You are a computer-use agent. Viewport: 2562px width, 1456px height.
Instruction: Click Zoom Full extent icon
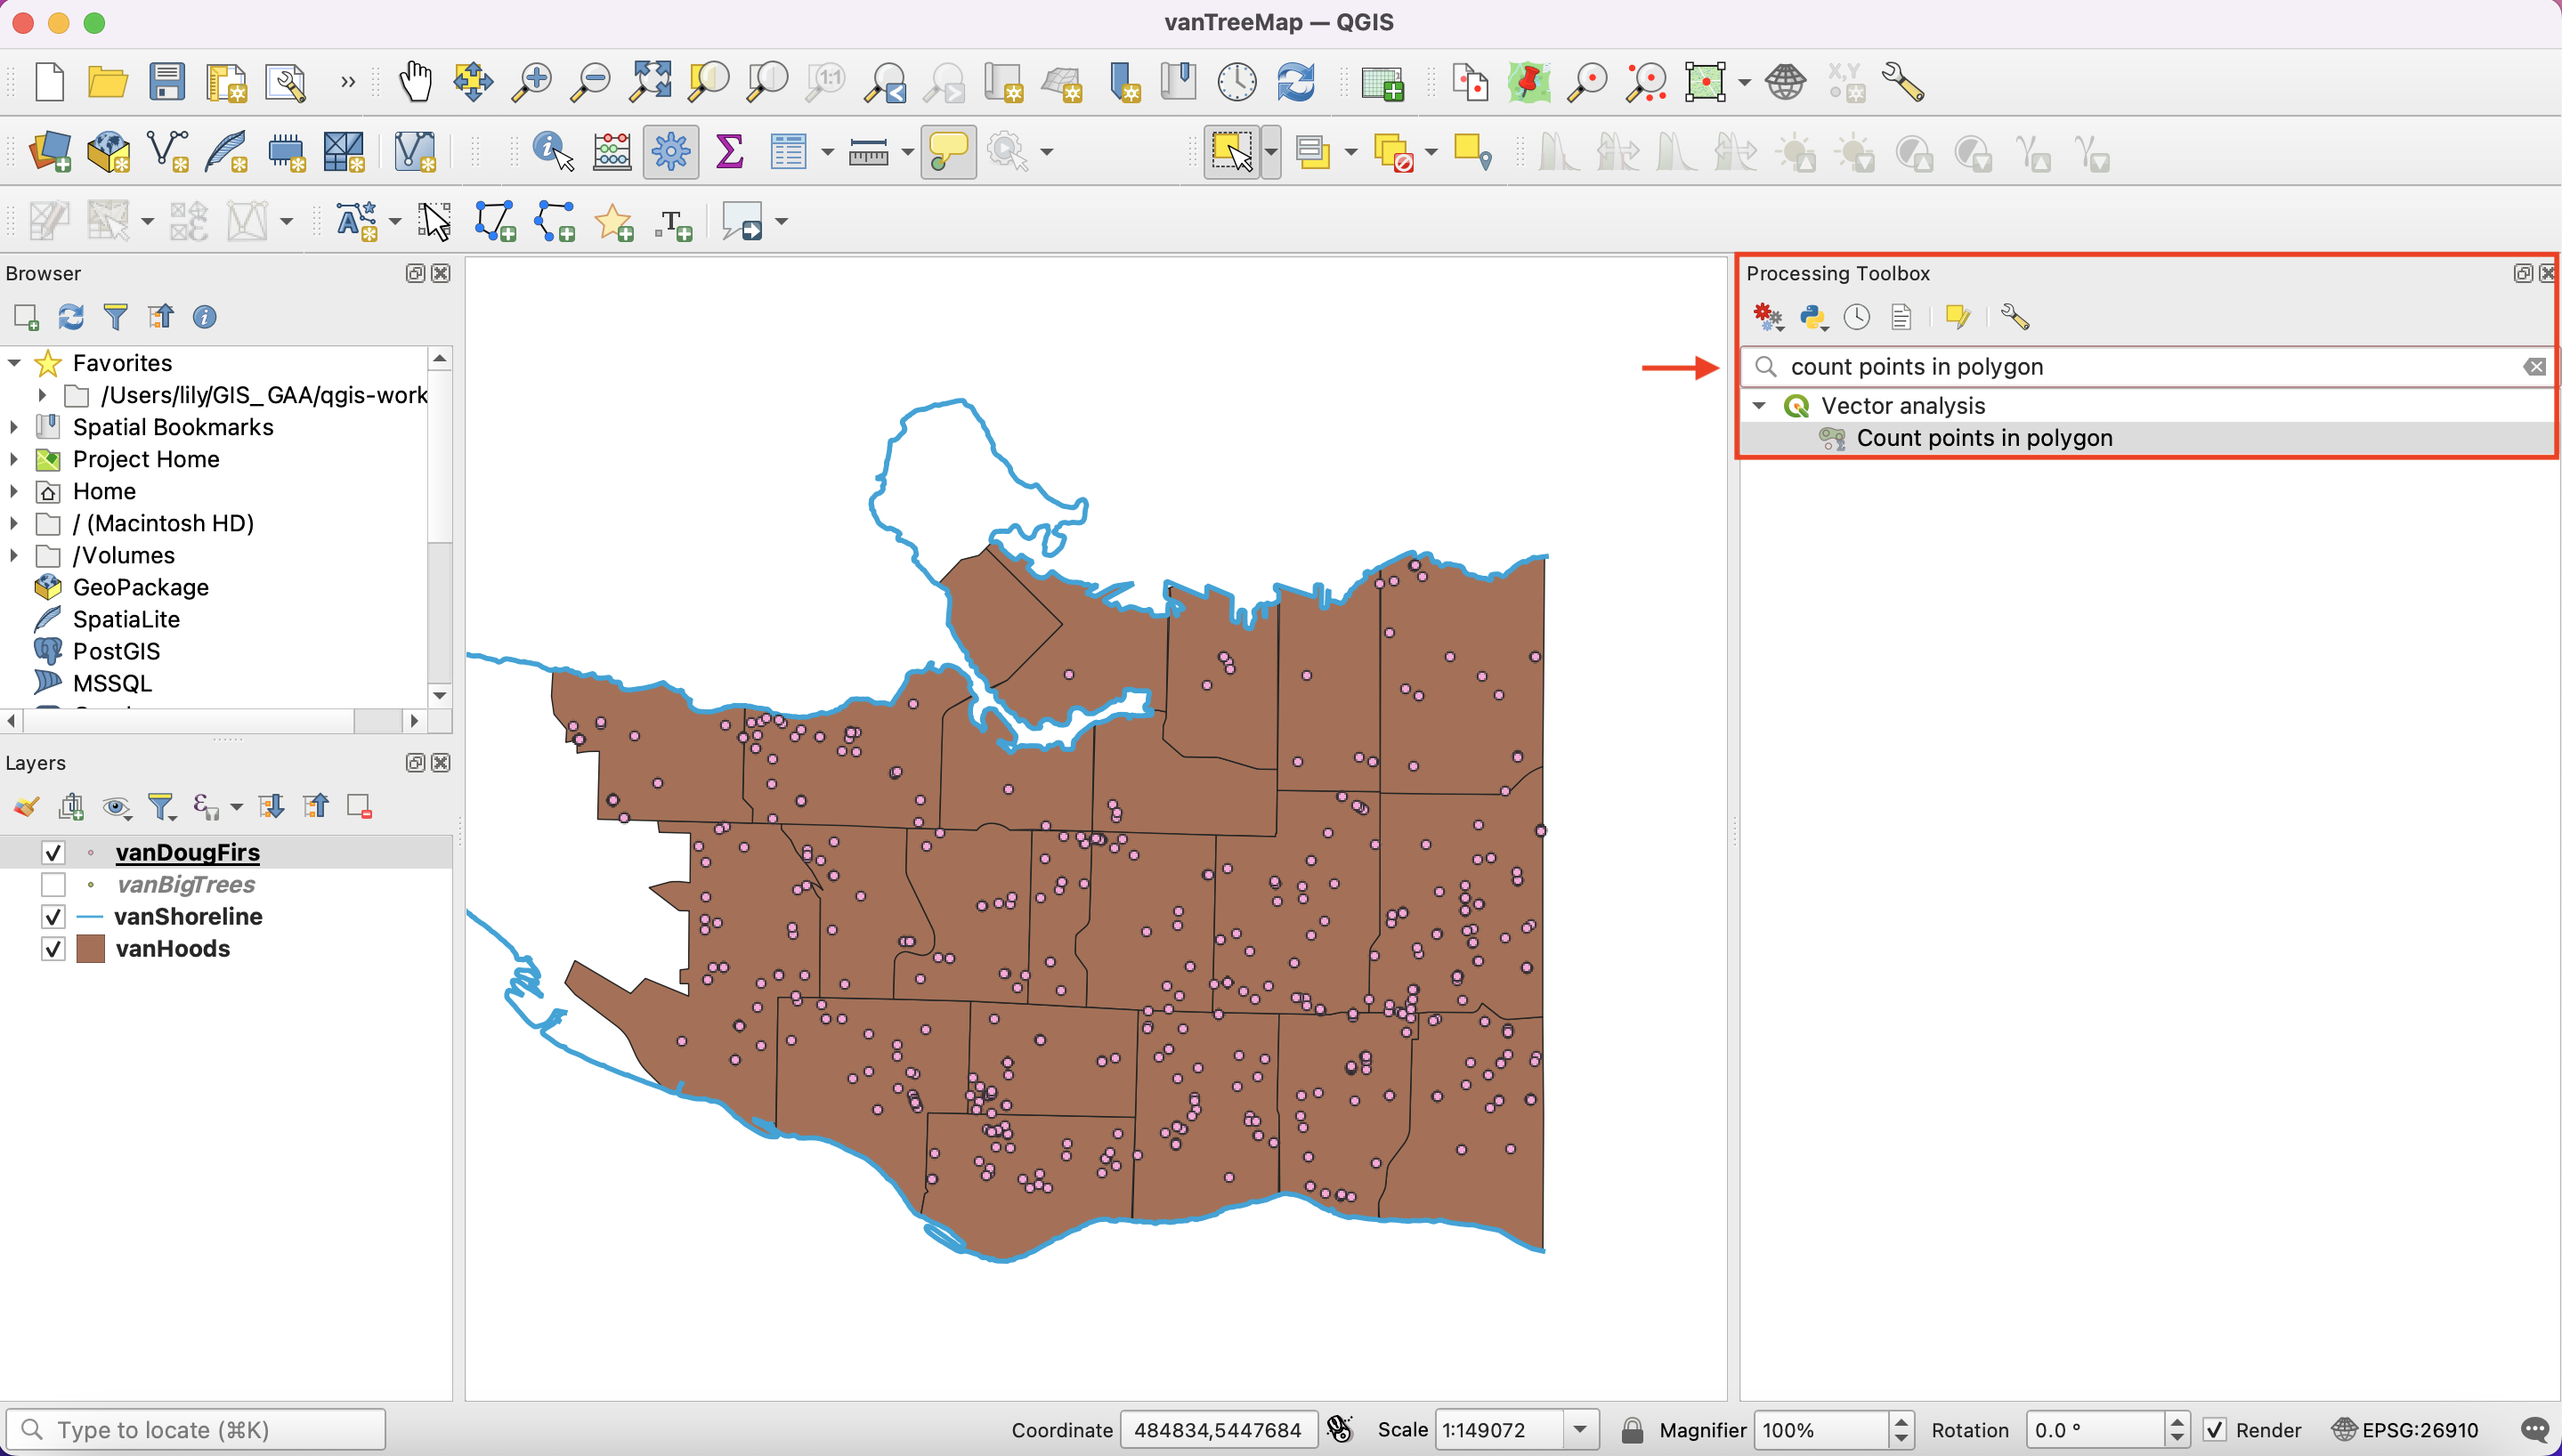pos(650,82)
